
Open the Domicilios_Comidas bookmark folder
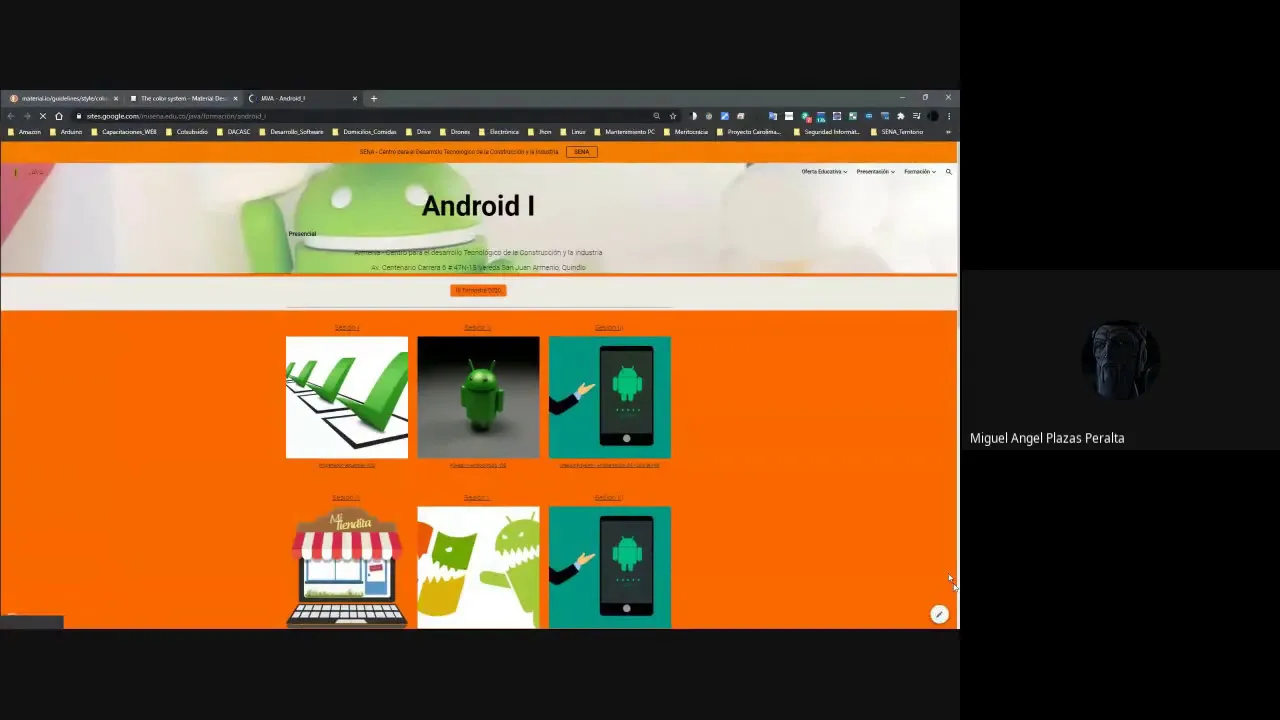pos(365,132)
